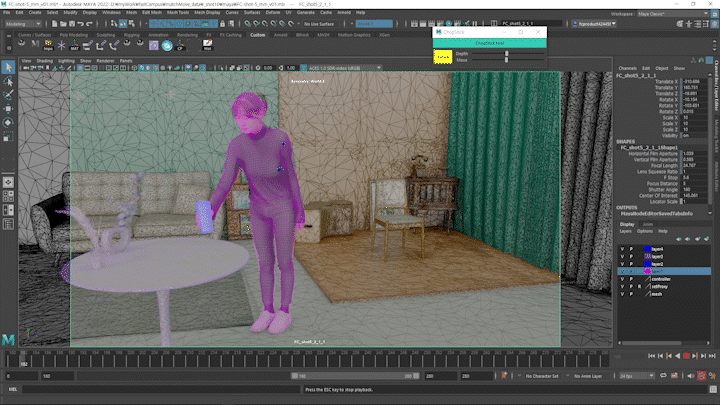Click the MEL command line field
720x405 pixels.
[x=161, y=389]
